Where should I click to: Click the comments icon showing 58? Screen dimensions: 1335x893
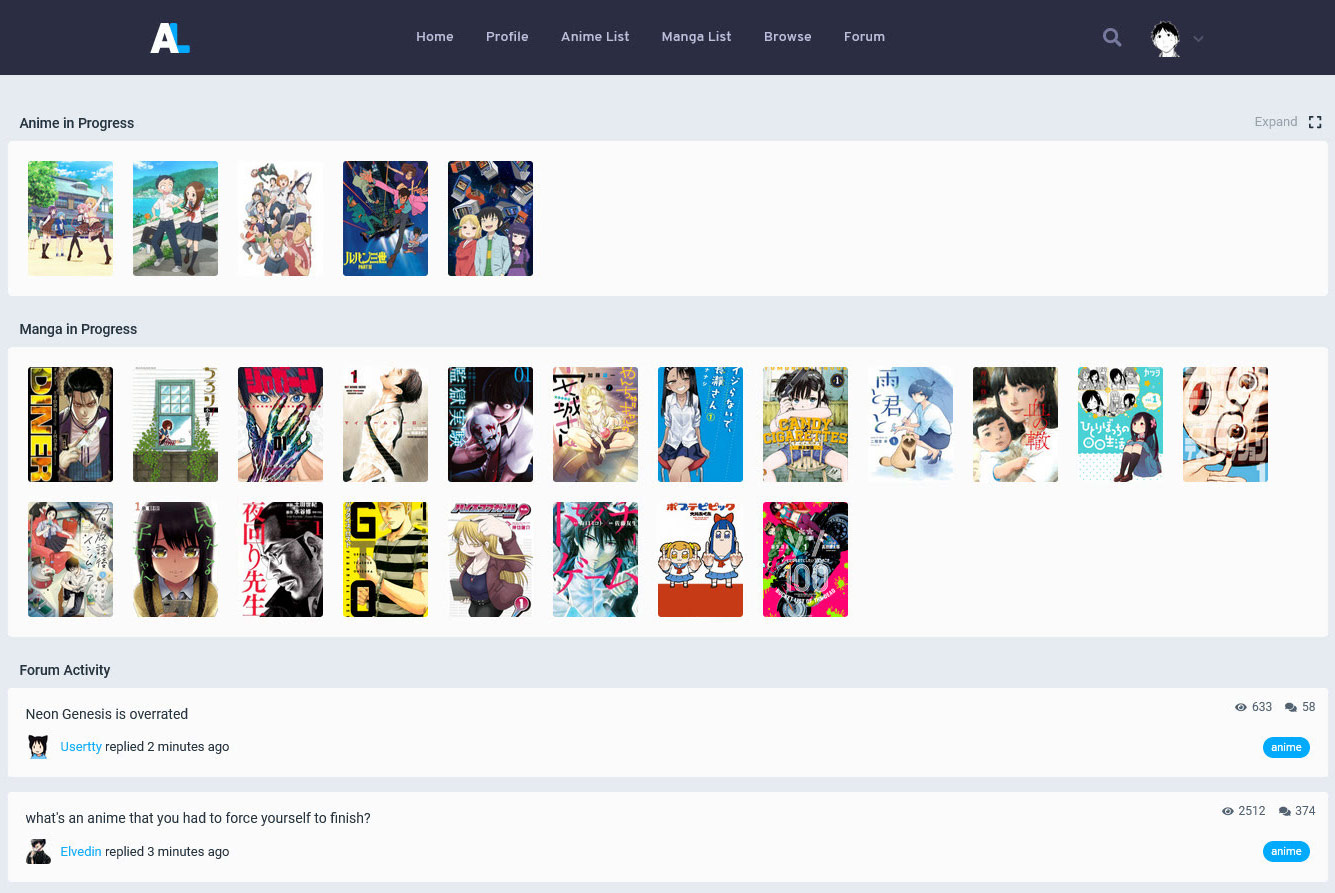click(1291, 707)
